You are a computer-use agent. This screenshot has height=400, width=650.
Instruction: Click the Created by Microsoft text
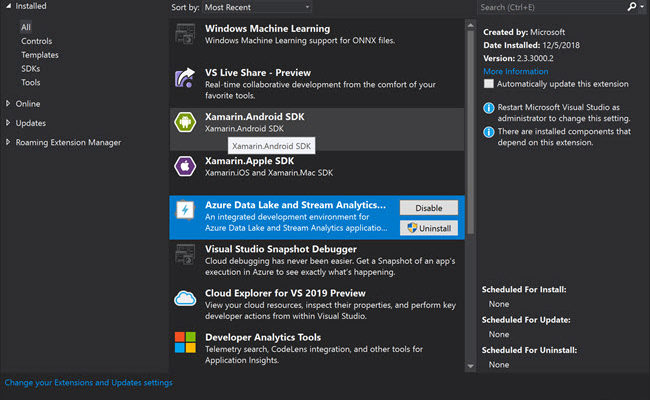pyautogui.click(x=524, y=32)
